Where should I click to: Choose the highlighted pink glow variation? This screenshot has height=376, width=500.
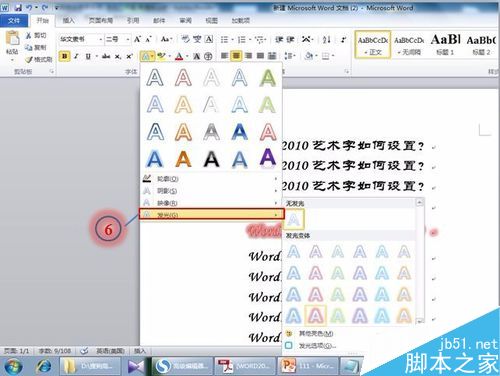pyautogui.click(x=315, y=315)
